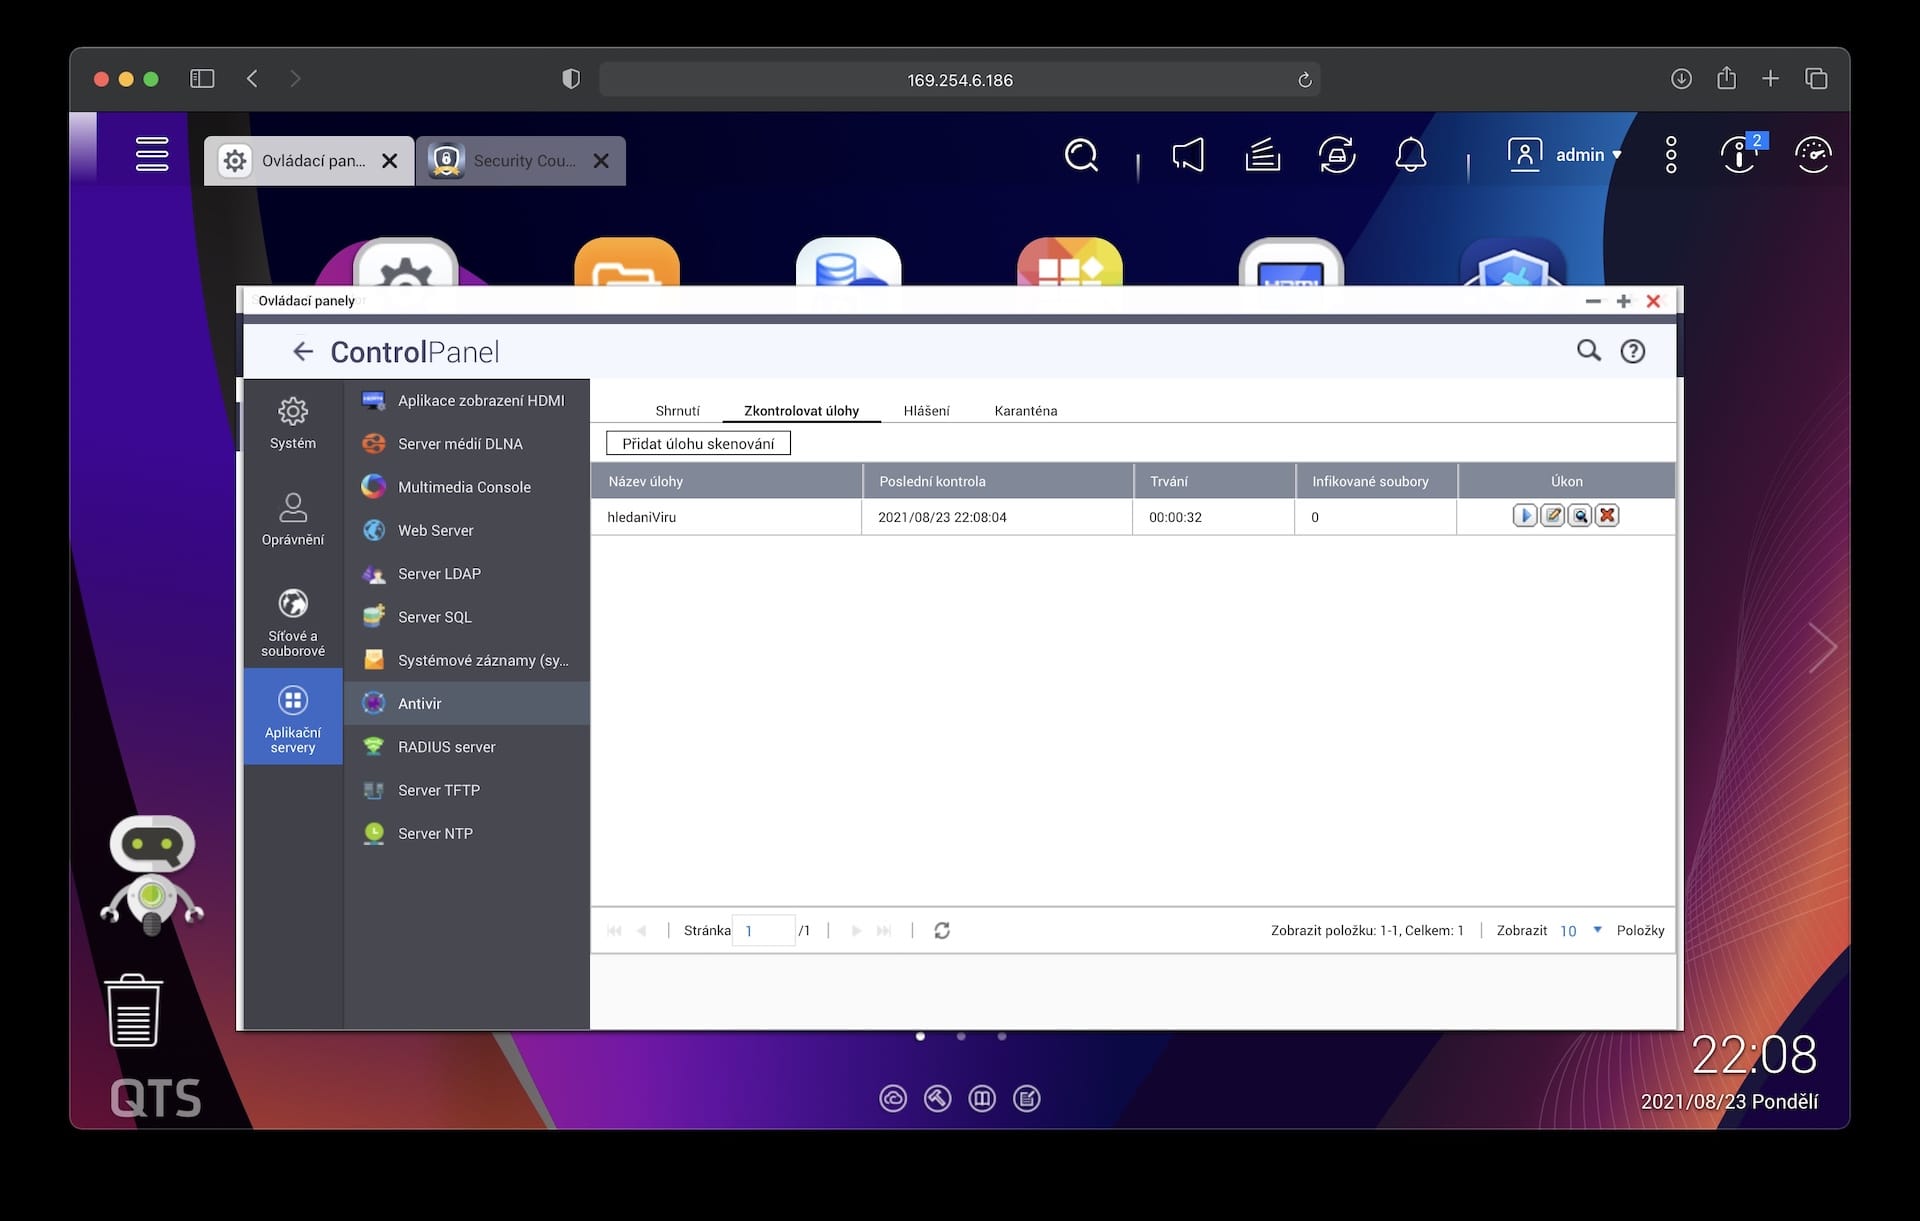The width and height of the screenshot is (1920, 1221).
Task: Delete the hledaniViru scan task
Action: point(1607,516)
